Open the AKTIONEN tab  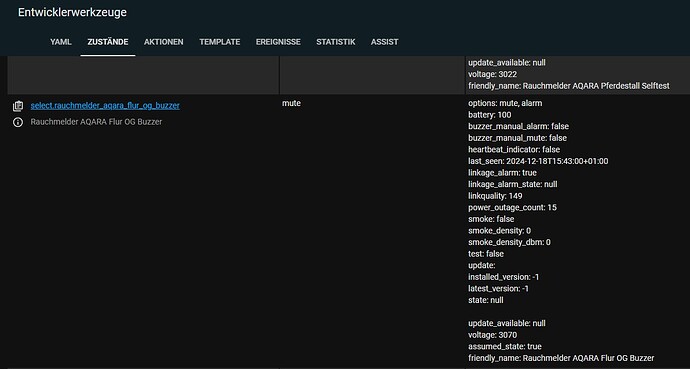(x=164, y=42)
